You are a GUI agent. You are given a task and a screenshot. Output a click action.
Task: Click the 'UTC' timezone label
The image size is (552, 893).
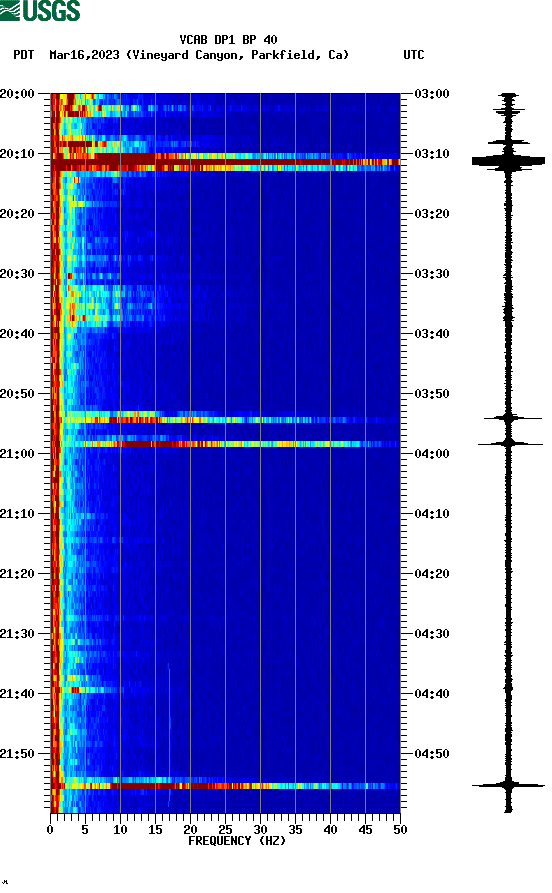point(414,55)
